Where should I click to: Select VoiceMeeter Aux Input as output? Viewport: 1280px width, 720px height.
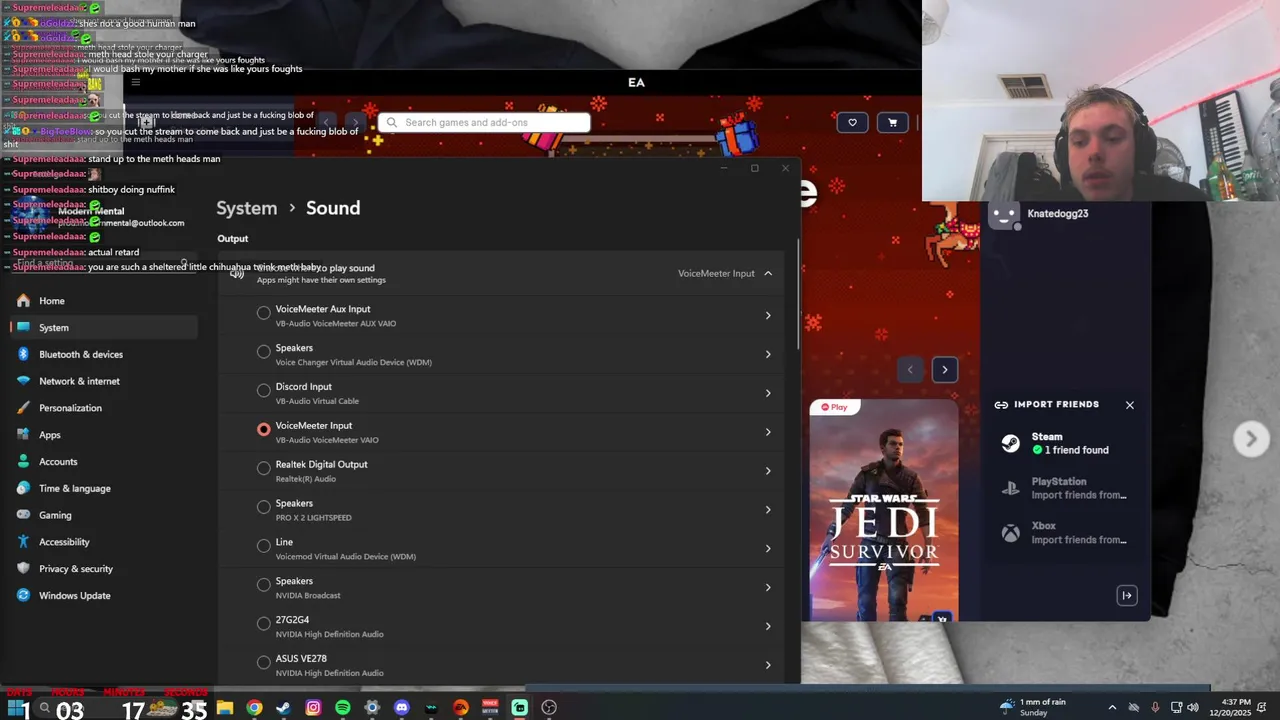click(x=264, y=313)
